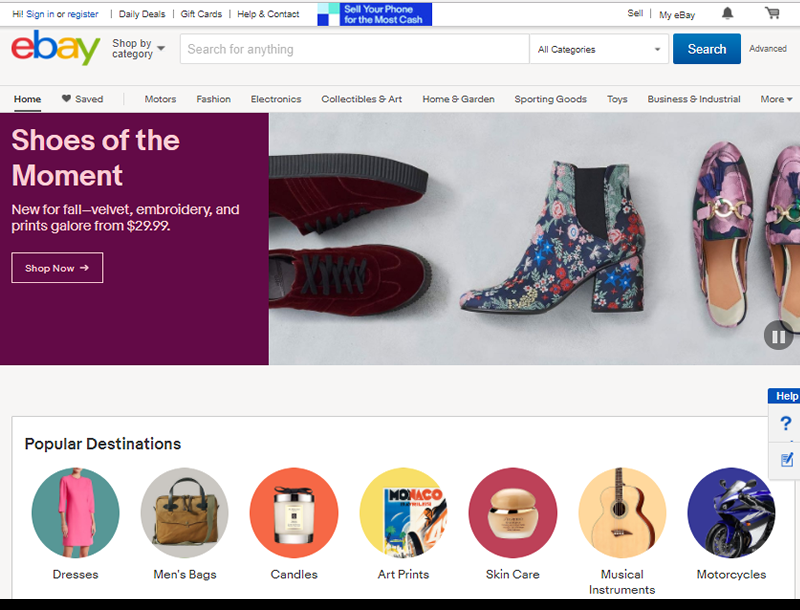This screenshot has height=610, width=800.
Task: Pause the banner slideshow
Action: point(778,335)
